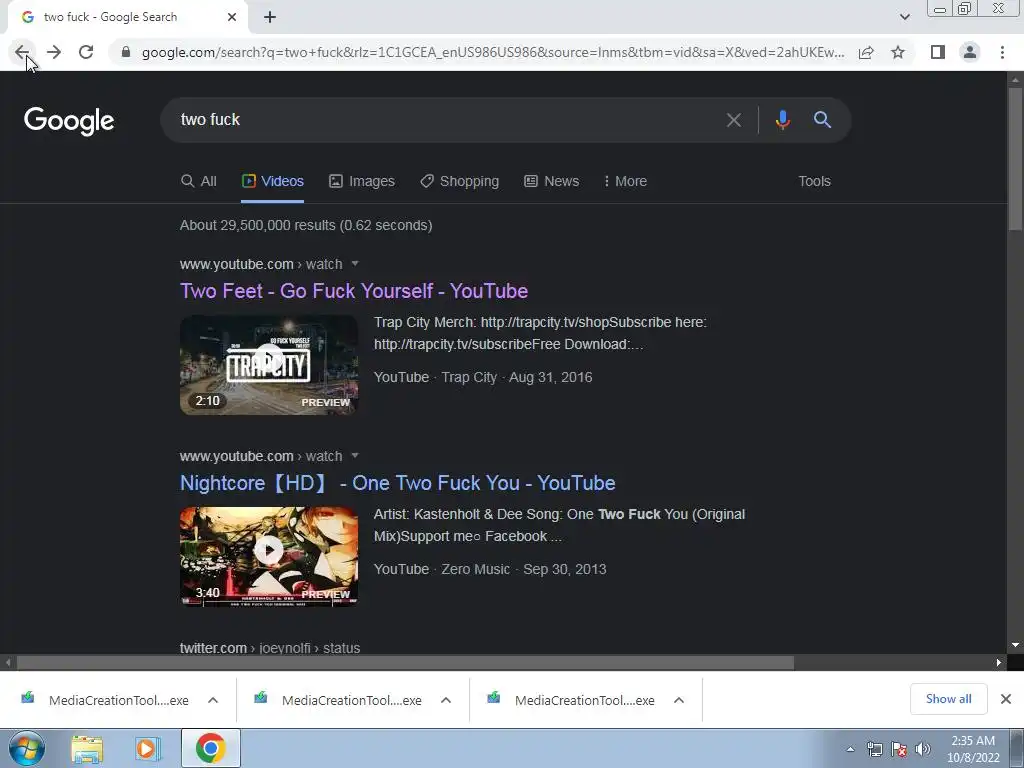Open the tab search chevron in the title bar
Screen dimensions: 1024x768
[904, 17]
